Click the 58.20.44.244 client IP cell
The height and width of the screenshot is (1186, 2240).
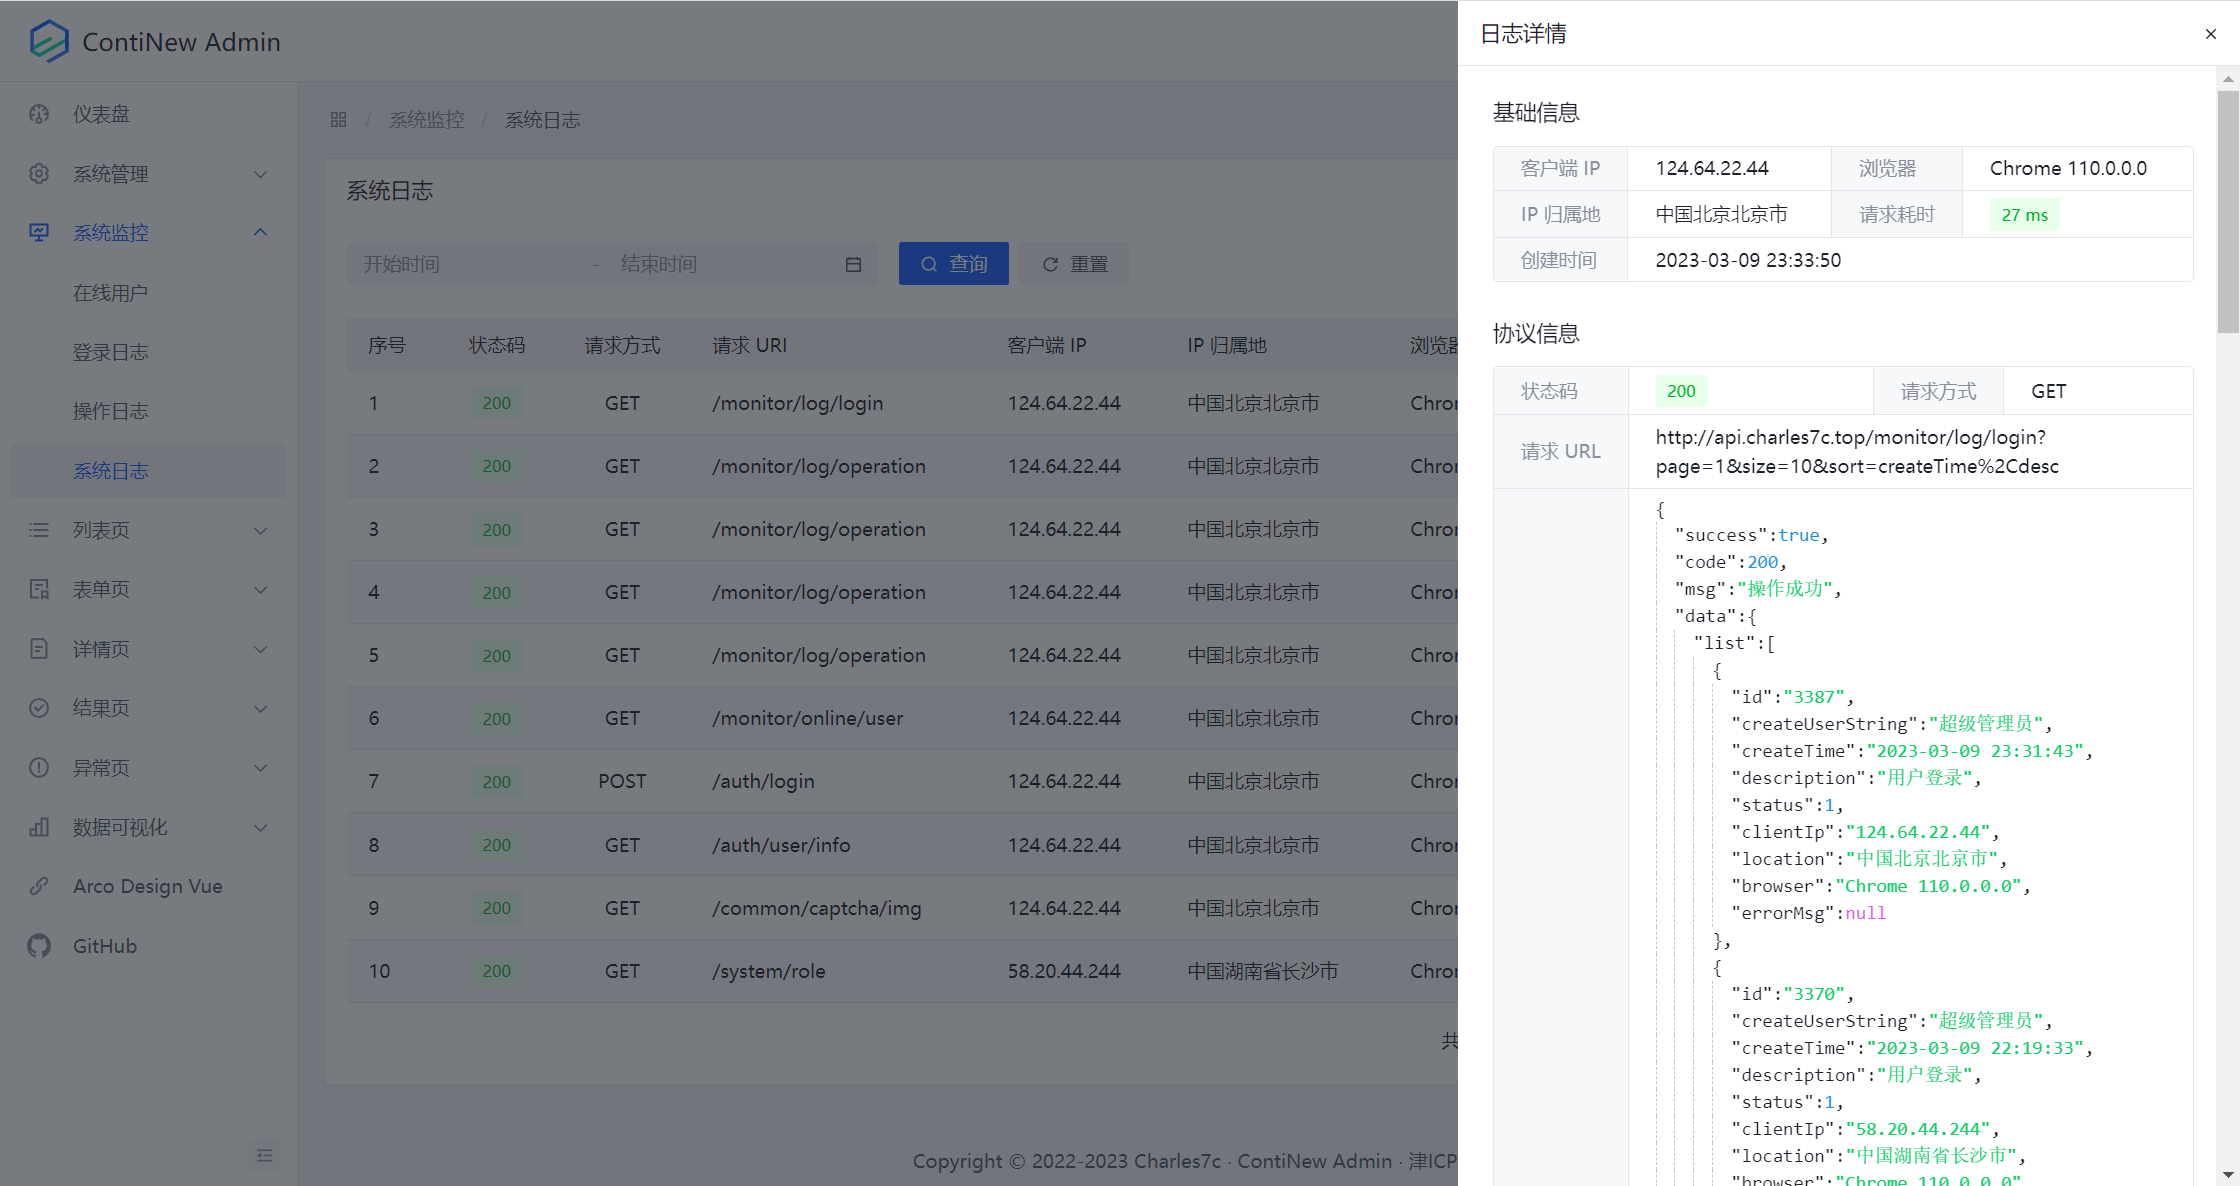1064,971
